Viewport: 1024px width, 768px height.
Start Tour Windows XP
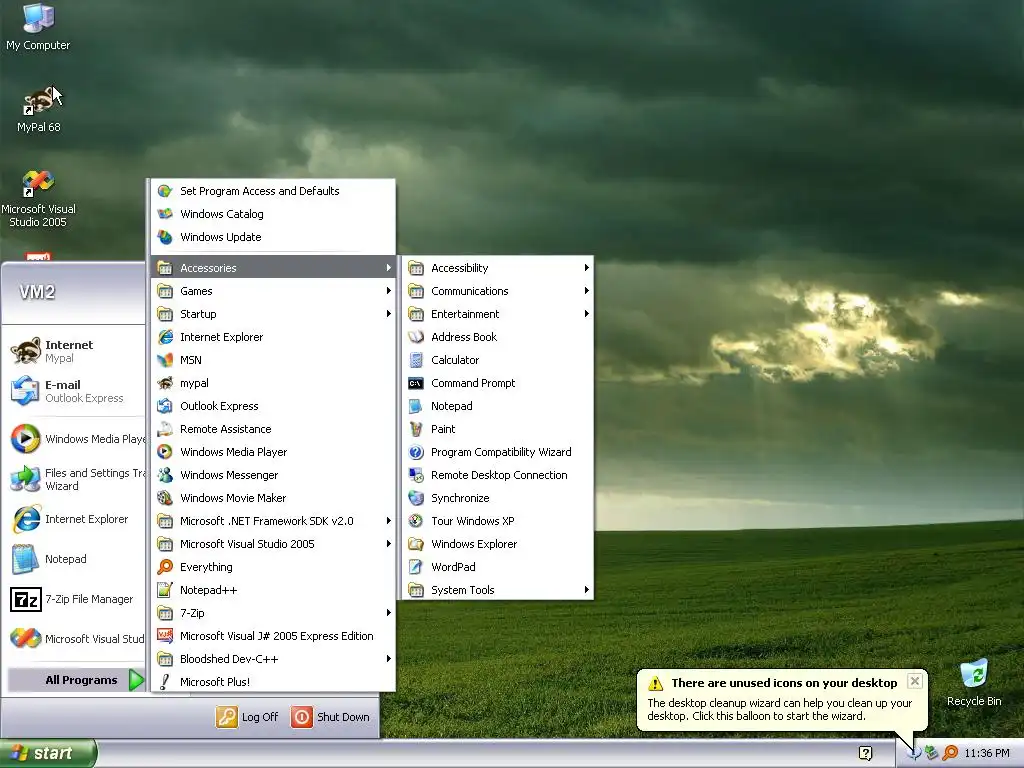click(x=498, y=520)
